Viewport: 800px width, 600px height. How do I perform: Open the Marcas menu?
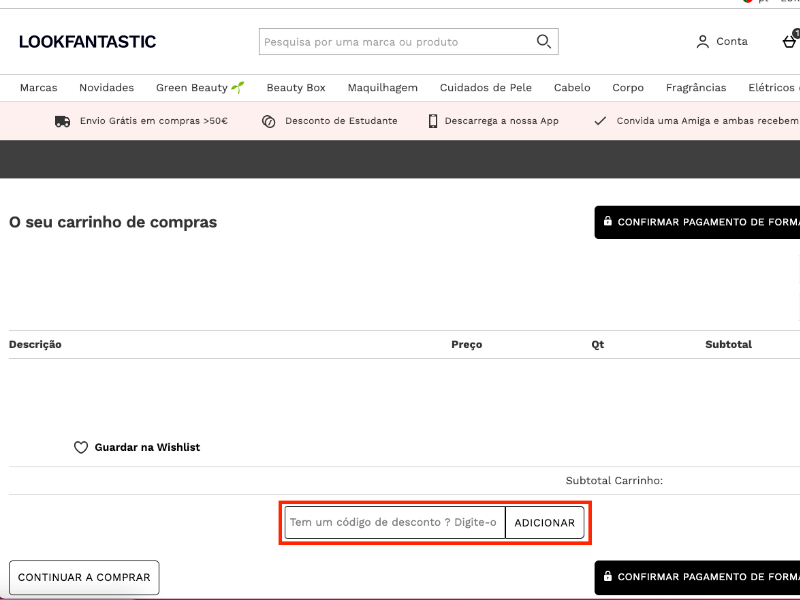tap(39, 88)
